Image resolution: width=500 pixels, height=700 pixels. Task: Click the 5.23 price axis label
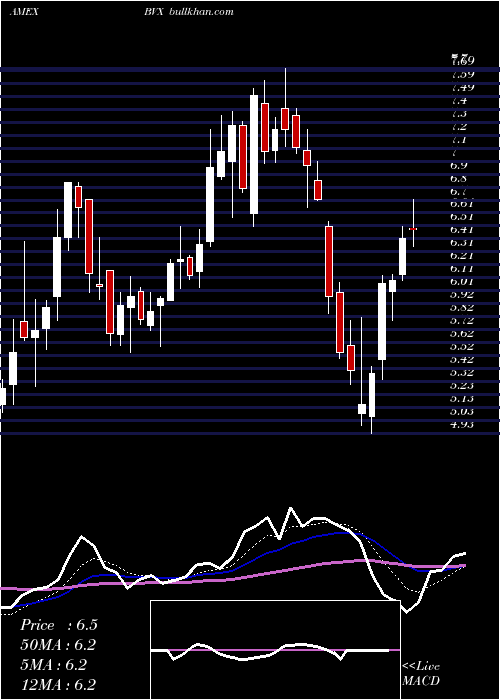463,385
